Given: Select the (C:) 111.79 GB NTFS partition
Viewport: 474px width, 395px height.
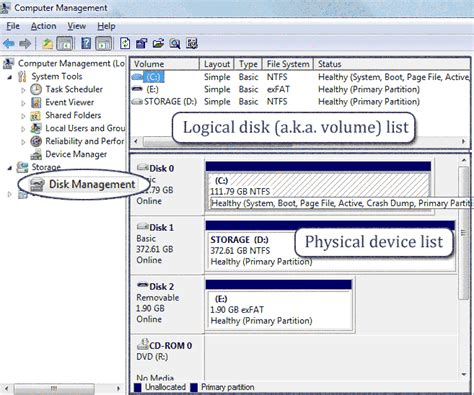Looking at the screenshot, I should pyautogui.click(x=318, y=191).
